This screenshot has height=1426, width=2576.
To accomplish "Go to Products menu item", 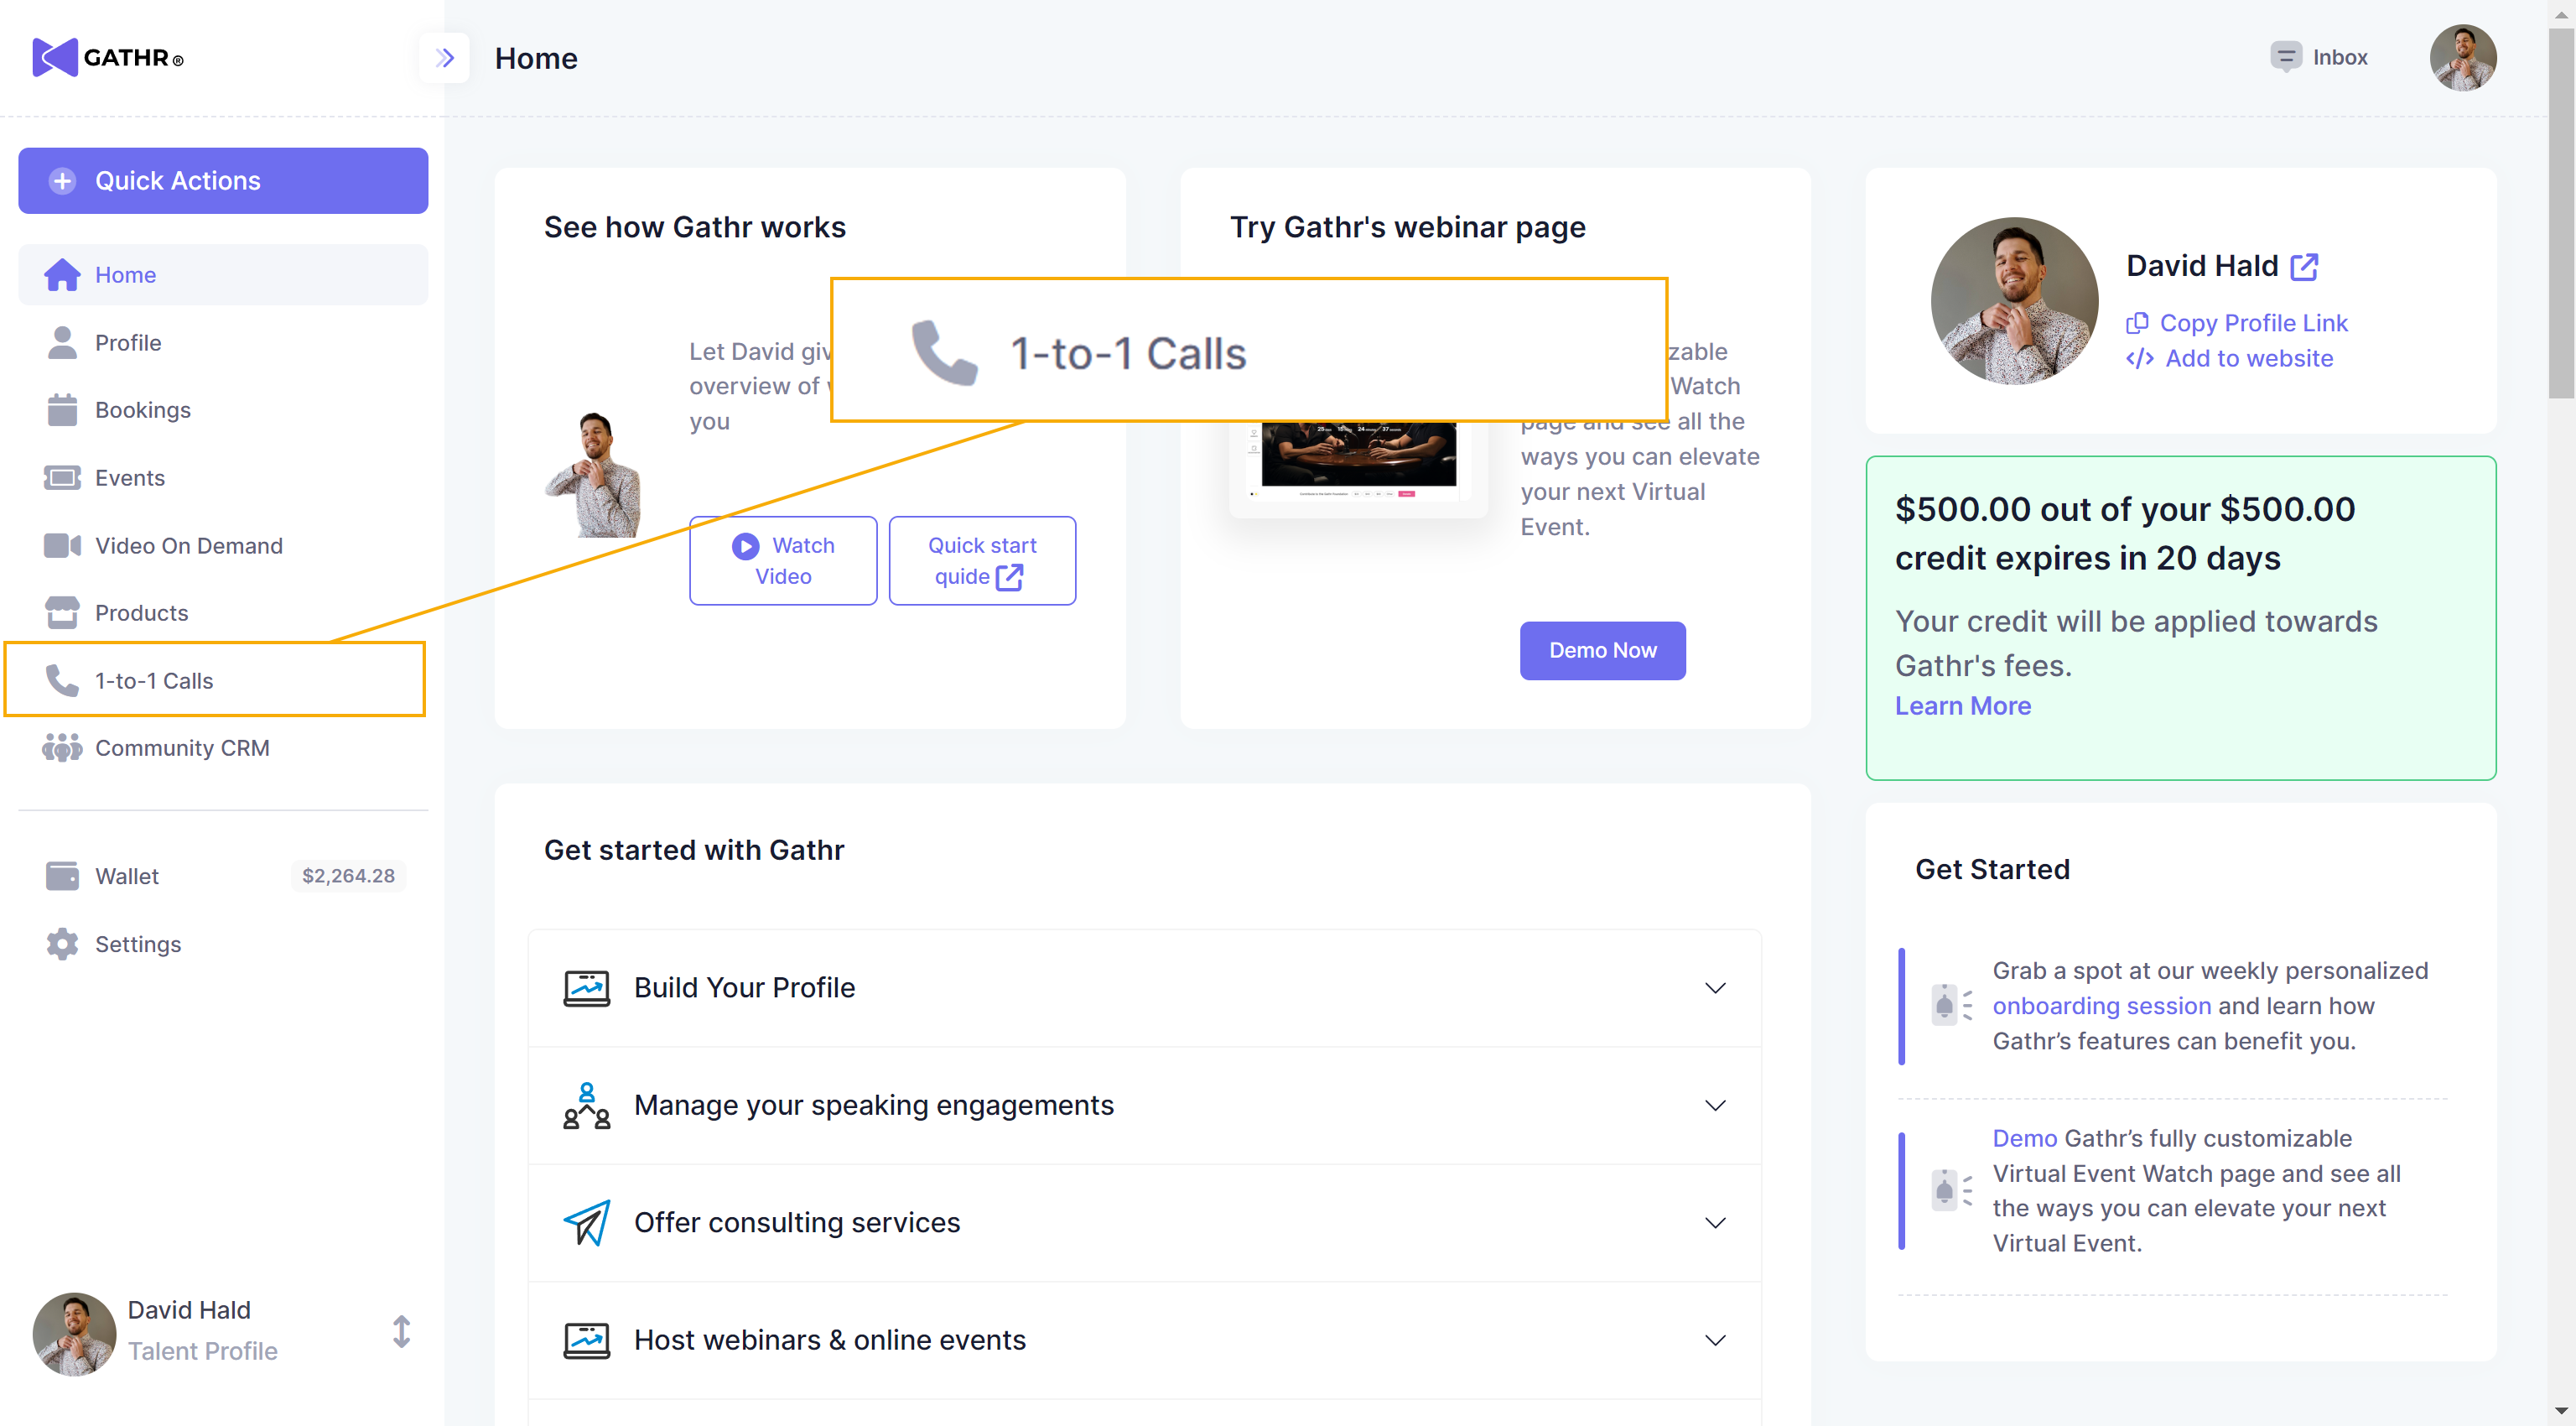I will pos(141,613).
